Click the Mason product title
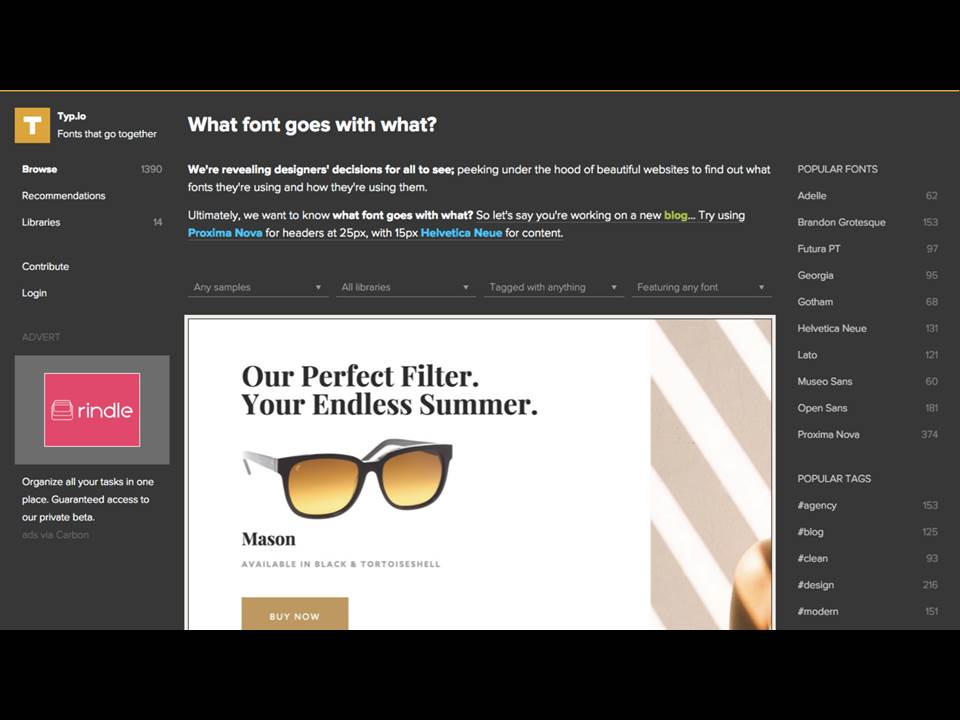 268,539
